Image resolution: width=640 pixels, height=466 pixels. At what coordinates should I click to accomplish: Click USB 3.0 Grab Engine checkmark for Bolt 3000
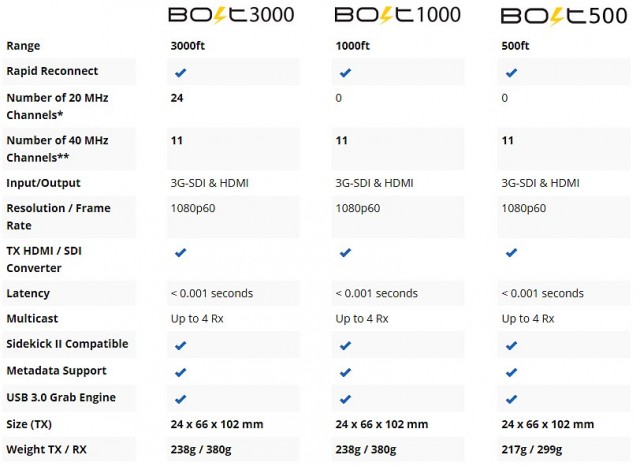[180, 399]
